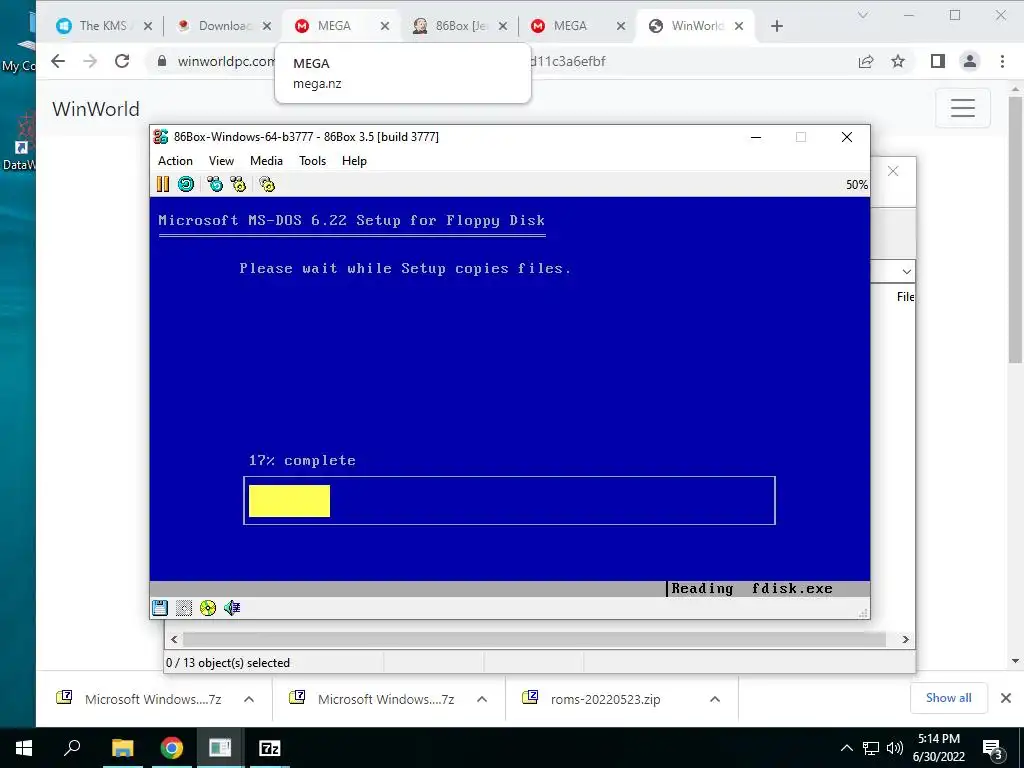Click the CD-ROM disc icon in 86Box status bar

(x=208, y=608)
